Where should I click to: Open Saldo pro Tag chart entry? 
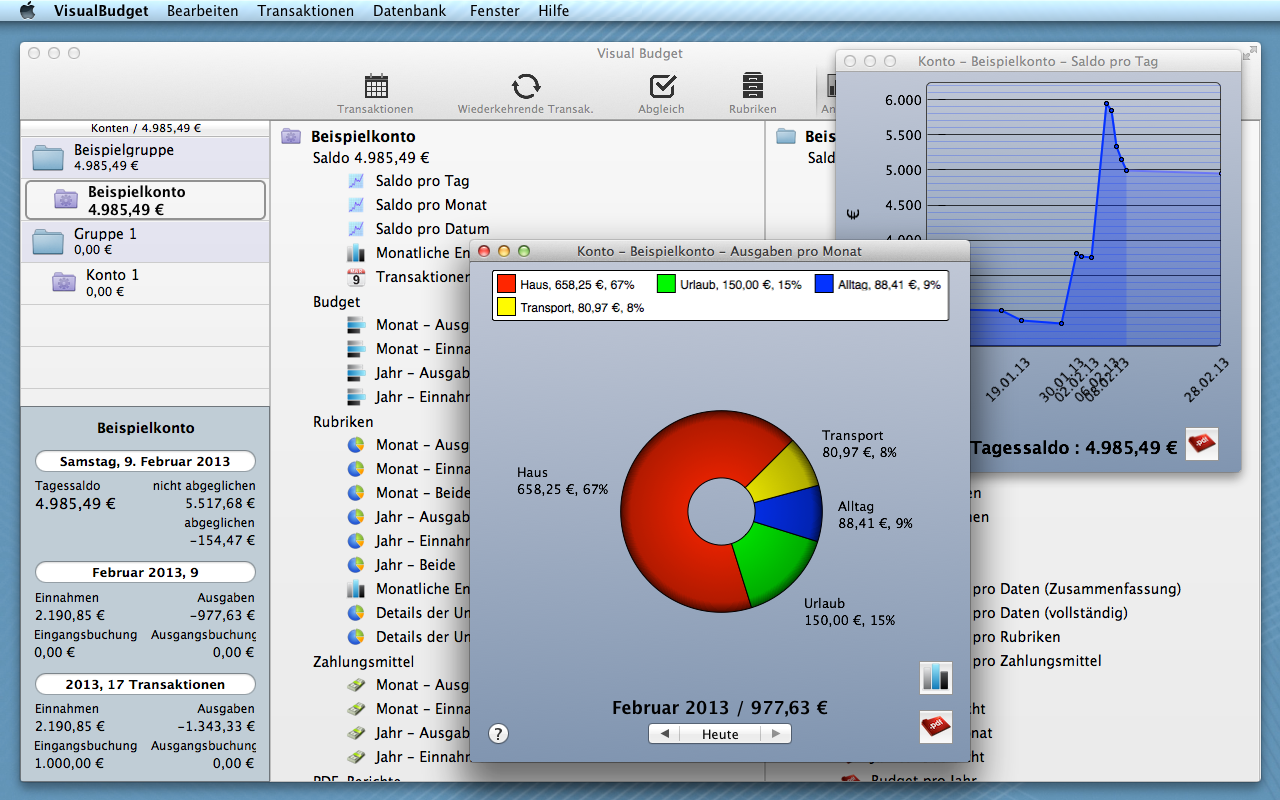coord(408,181)
